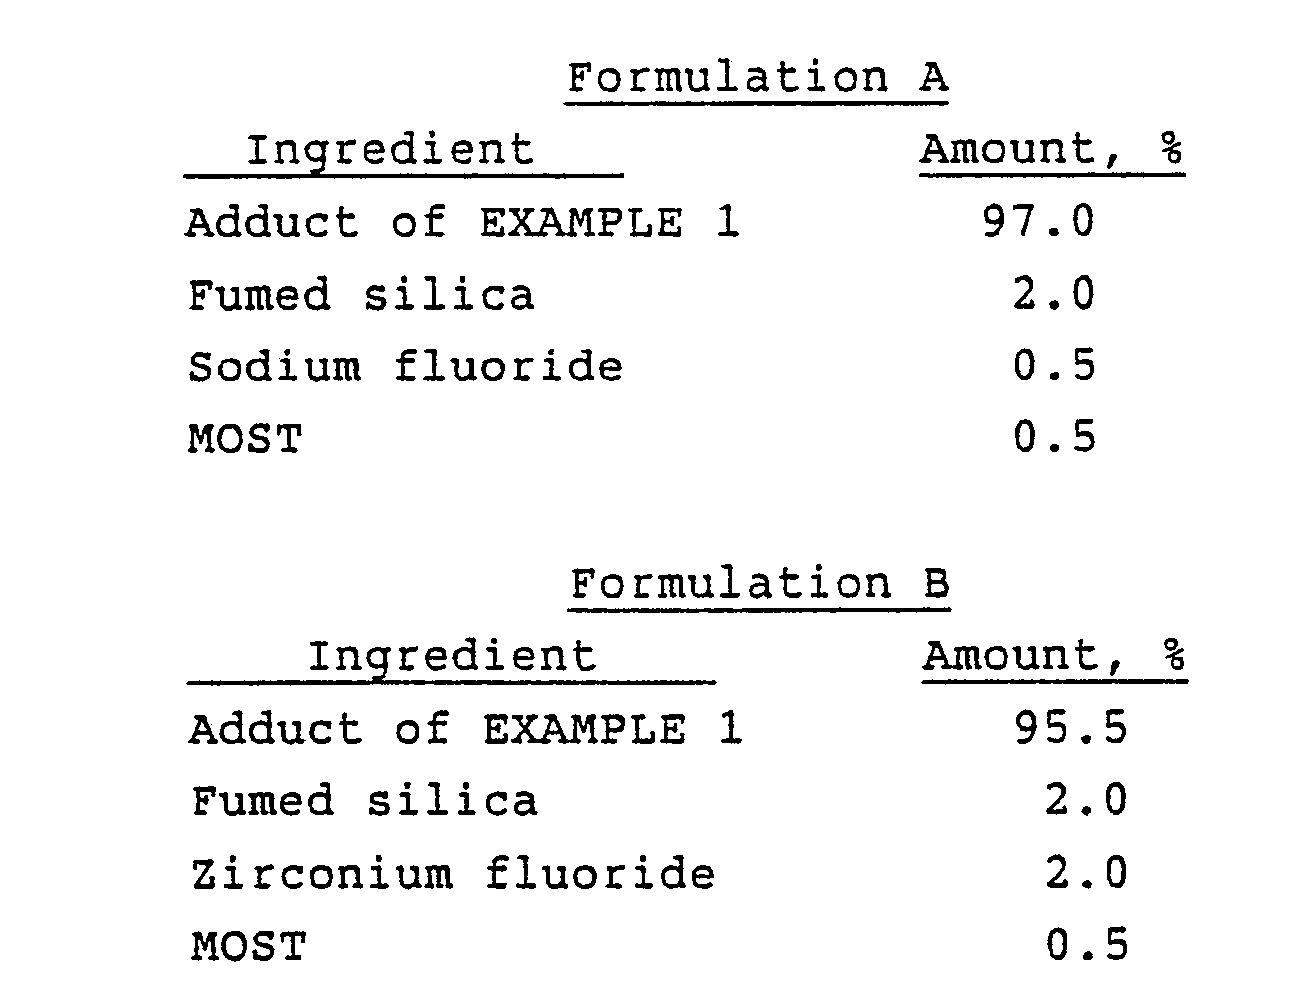The image size is (1305, 999).
Task: Click the 97.0 amount value
Action: pos(1038,222)
